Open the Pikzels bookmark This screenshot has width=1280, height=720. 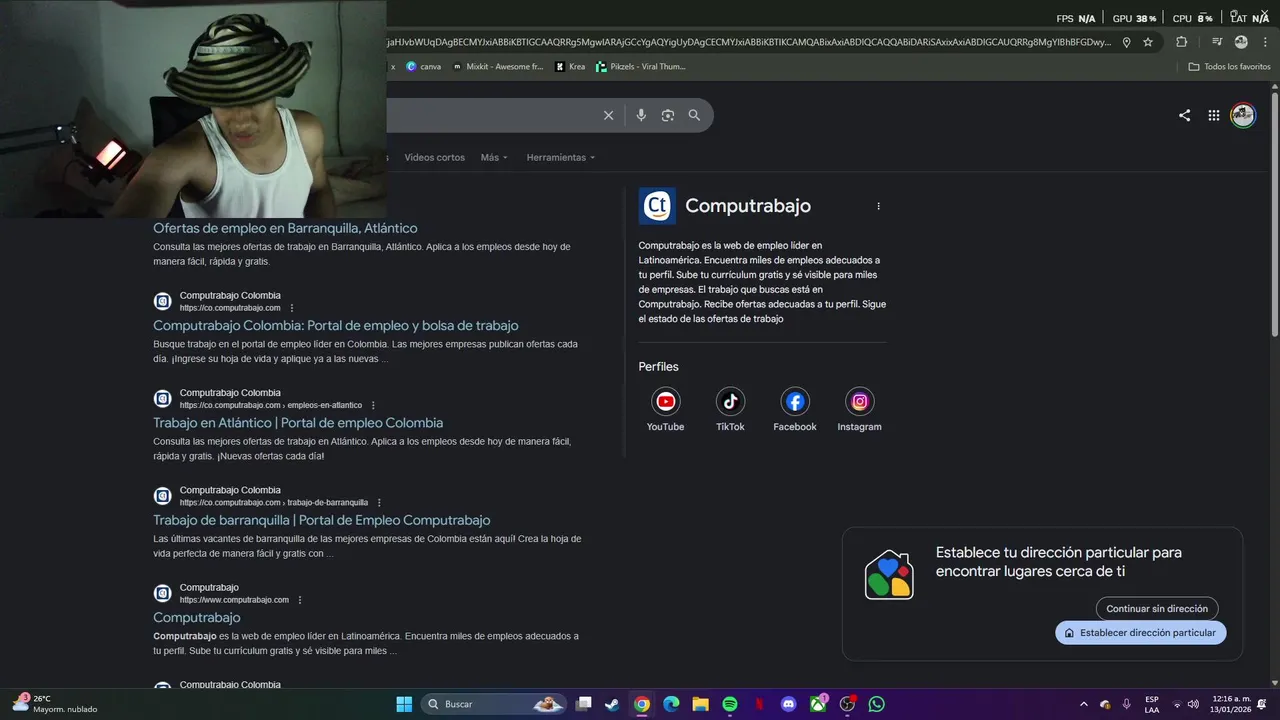point(640,67)
